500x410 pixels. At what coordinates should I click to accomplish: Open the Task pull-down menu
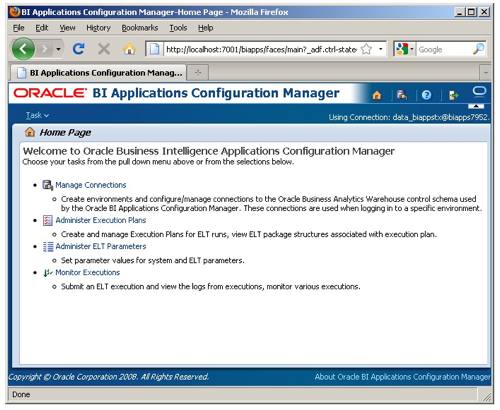pyautogui.click(x=37, y=115)
